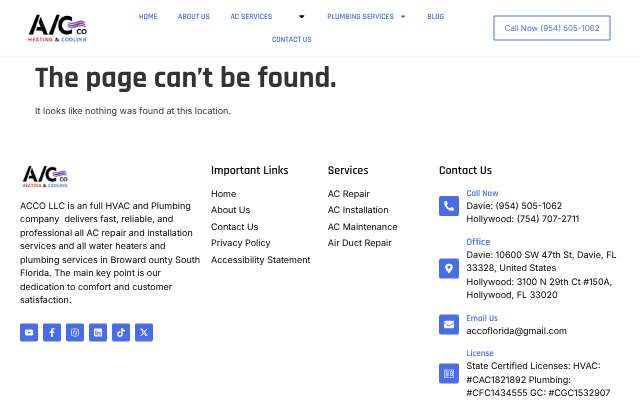Open the Accessibility Statement footer link

click(260, 260)
